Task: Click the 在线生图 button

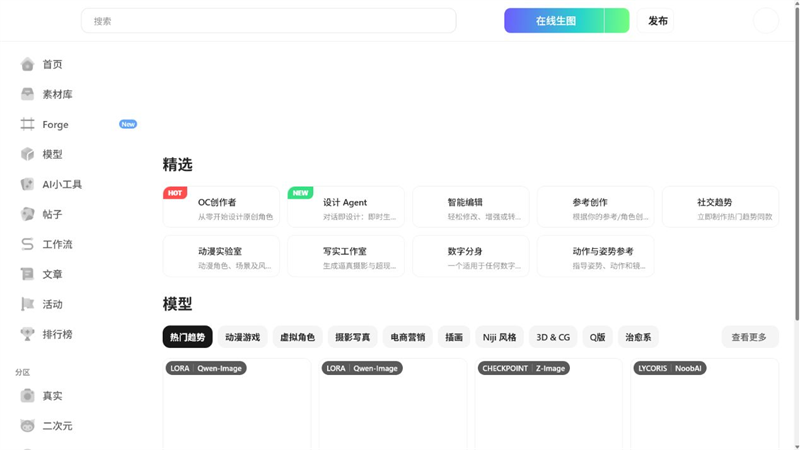Action: (x=555, y=21)
